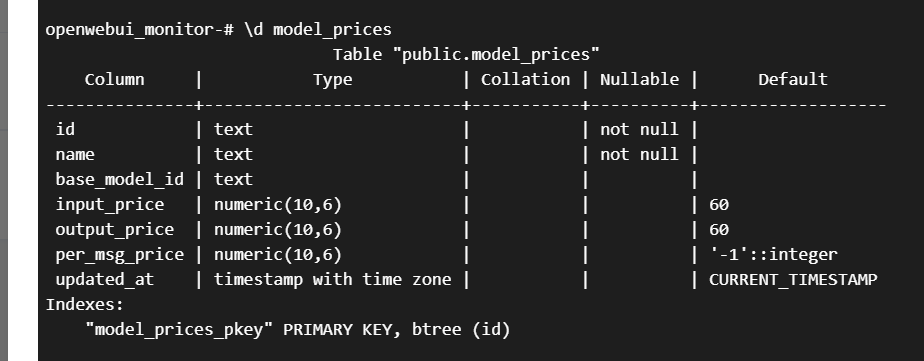Click the output_price column name
The width and height of the screenshot is (924, 361).
coord(114,229)
